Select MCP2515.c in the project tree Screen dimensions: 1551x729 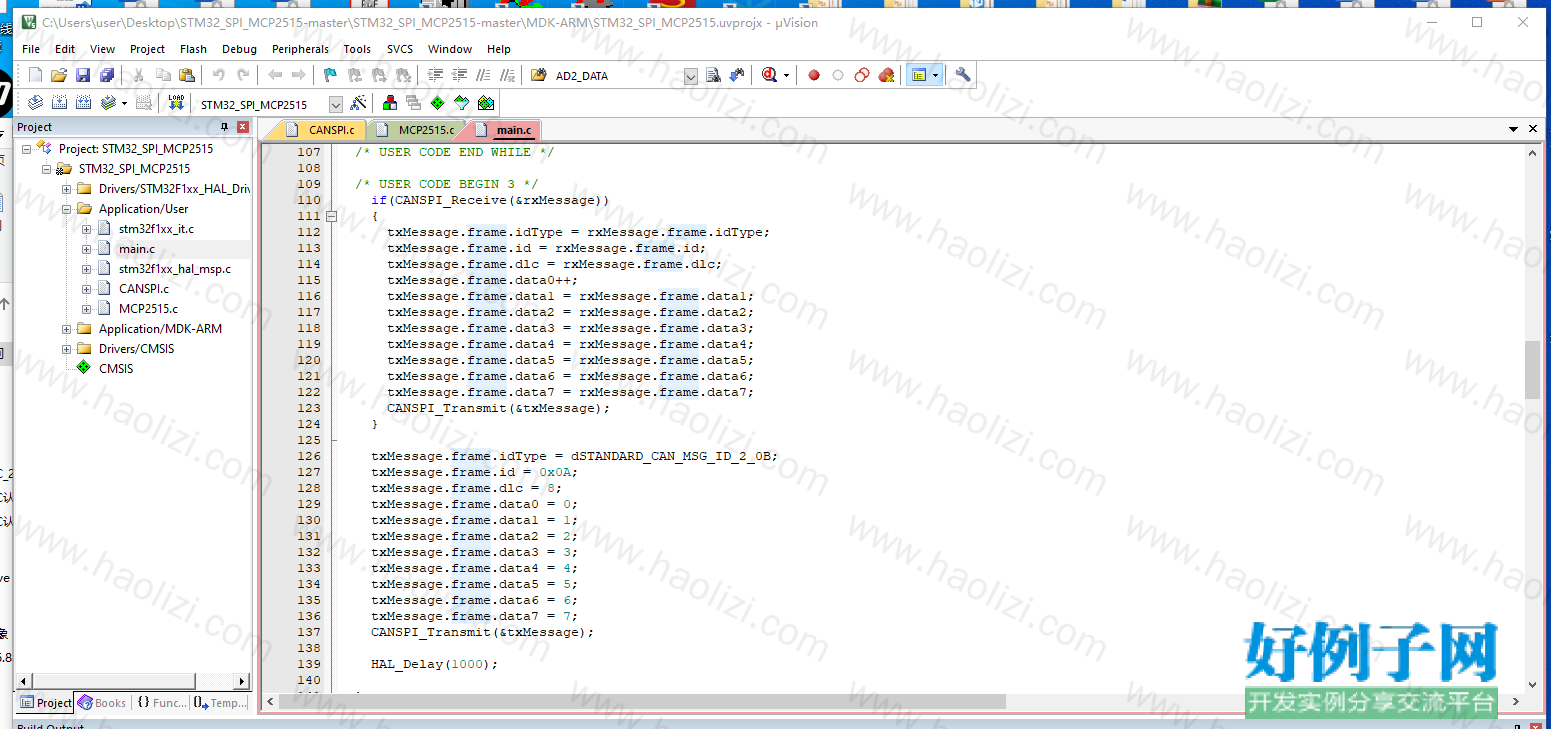click(x=148, y=309)
